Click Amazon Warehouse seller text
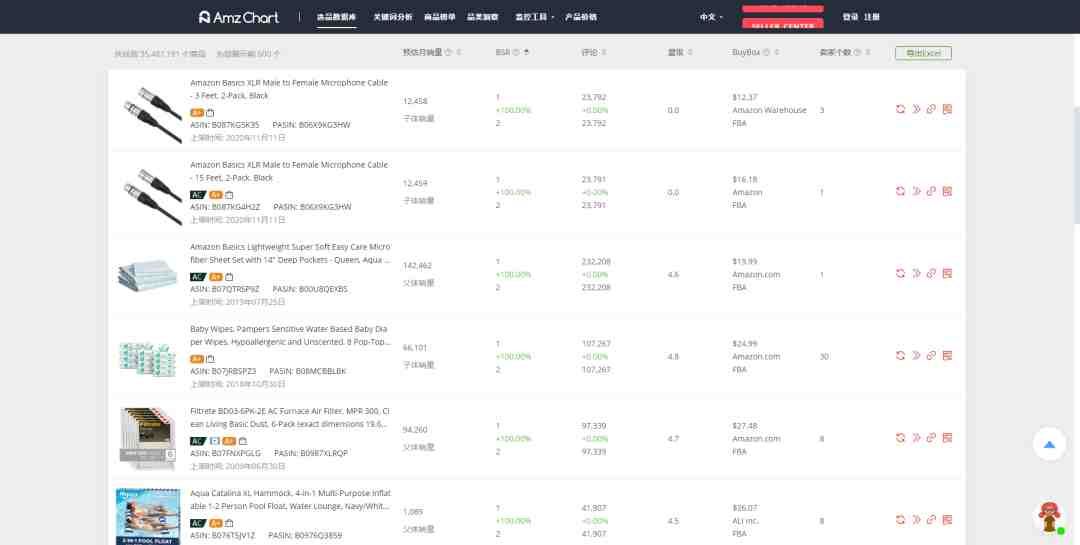 click(769, 110)
